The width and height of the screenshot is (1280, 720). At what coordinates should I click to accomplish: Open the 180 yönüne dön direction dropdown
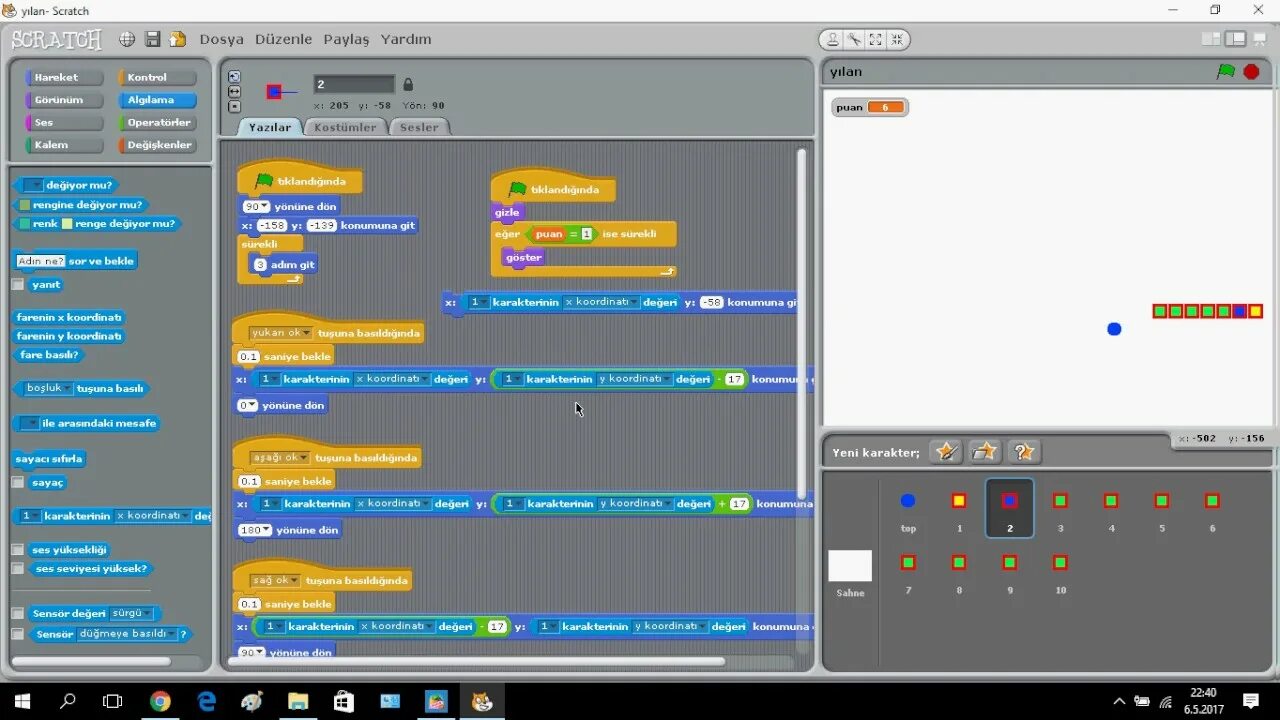[255, 530]
